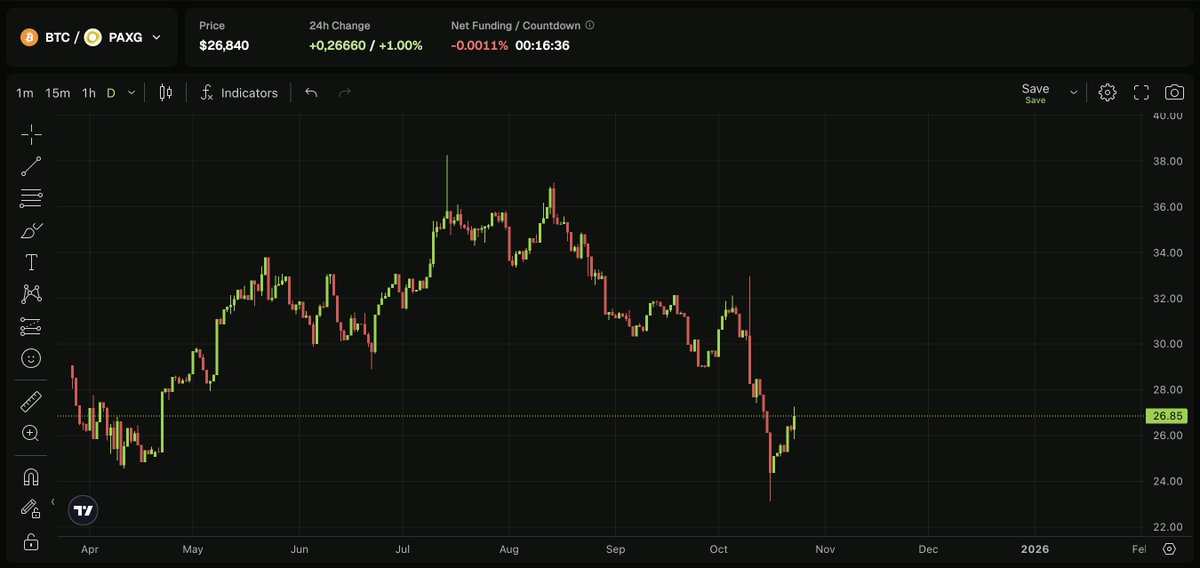
Task: Switch chart to 1h timeframe
Action: pyautogui.click(x=89, y=93)
